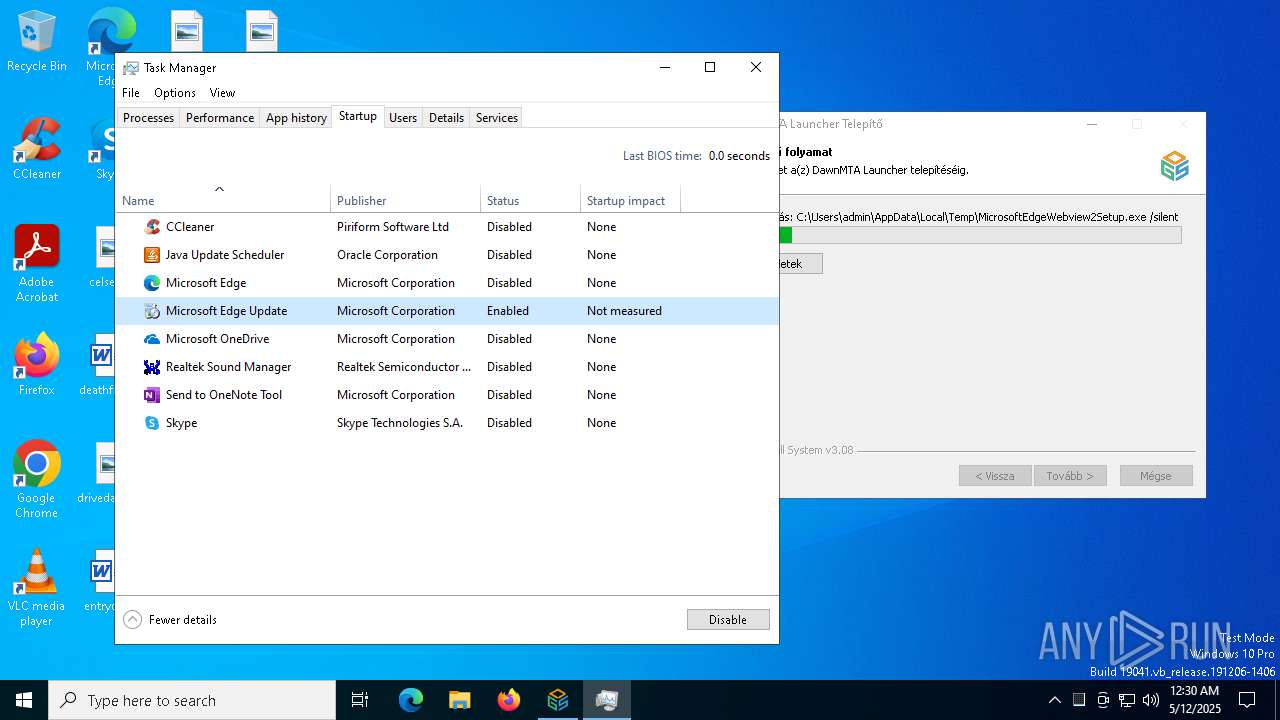Switch to the Users tab

pyautogui.click(x=403, y=118)
